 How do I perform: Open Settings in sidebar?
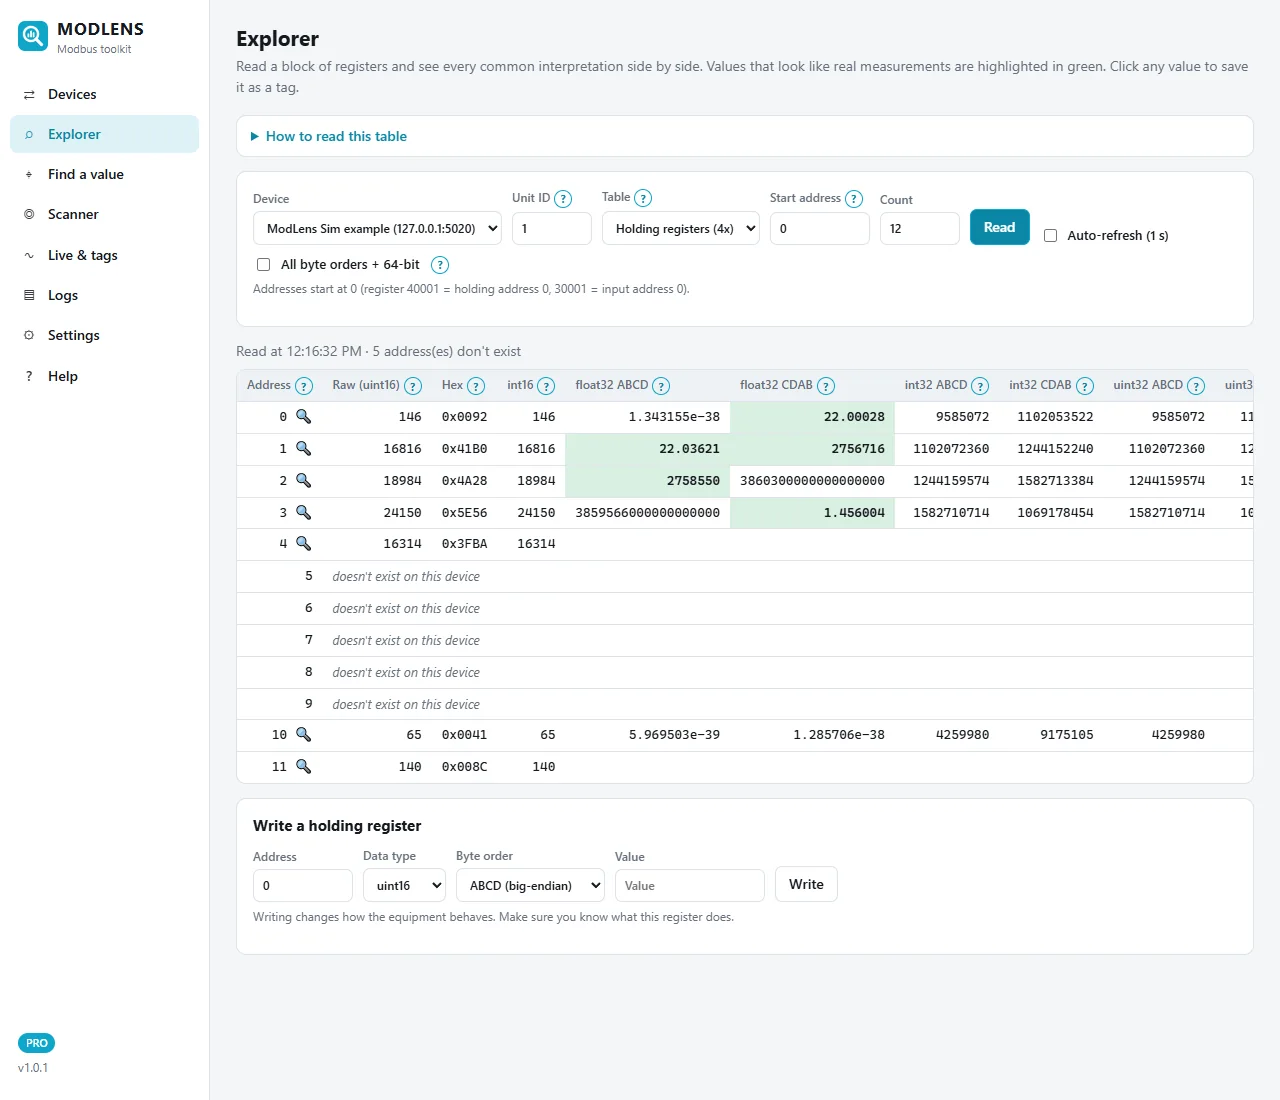click(x=104, y=335)
